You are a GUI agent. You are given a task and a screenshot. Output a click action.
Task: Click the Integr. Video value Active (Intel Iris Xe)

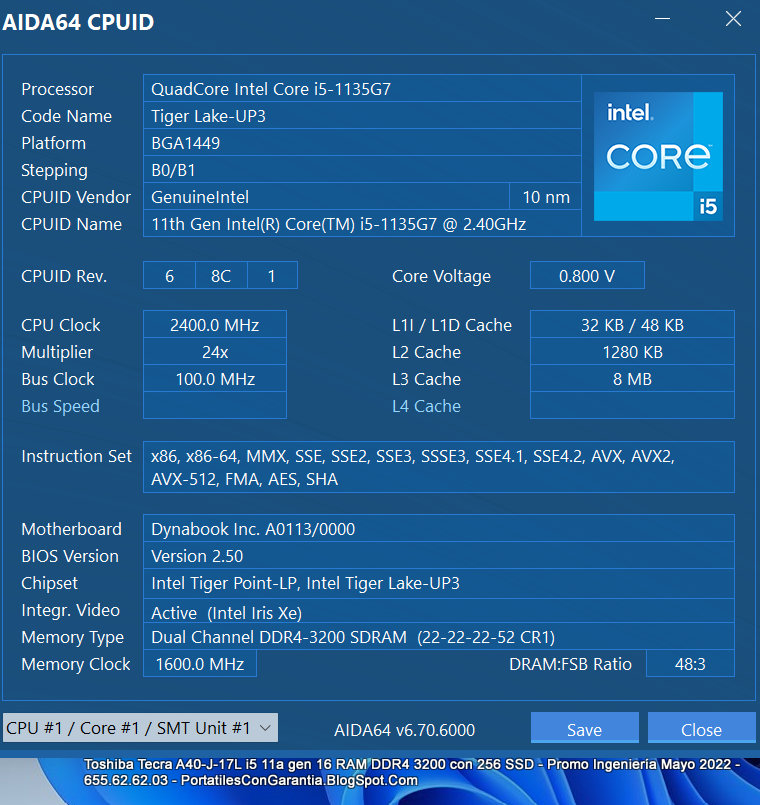pos(439,611)
